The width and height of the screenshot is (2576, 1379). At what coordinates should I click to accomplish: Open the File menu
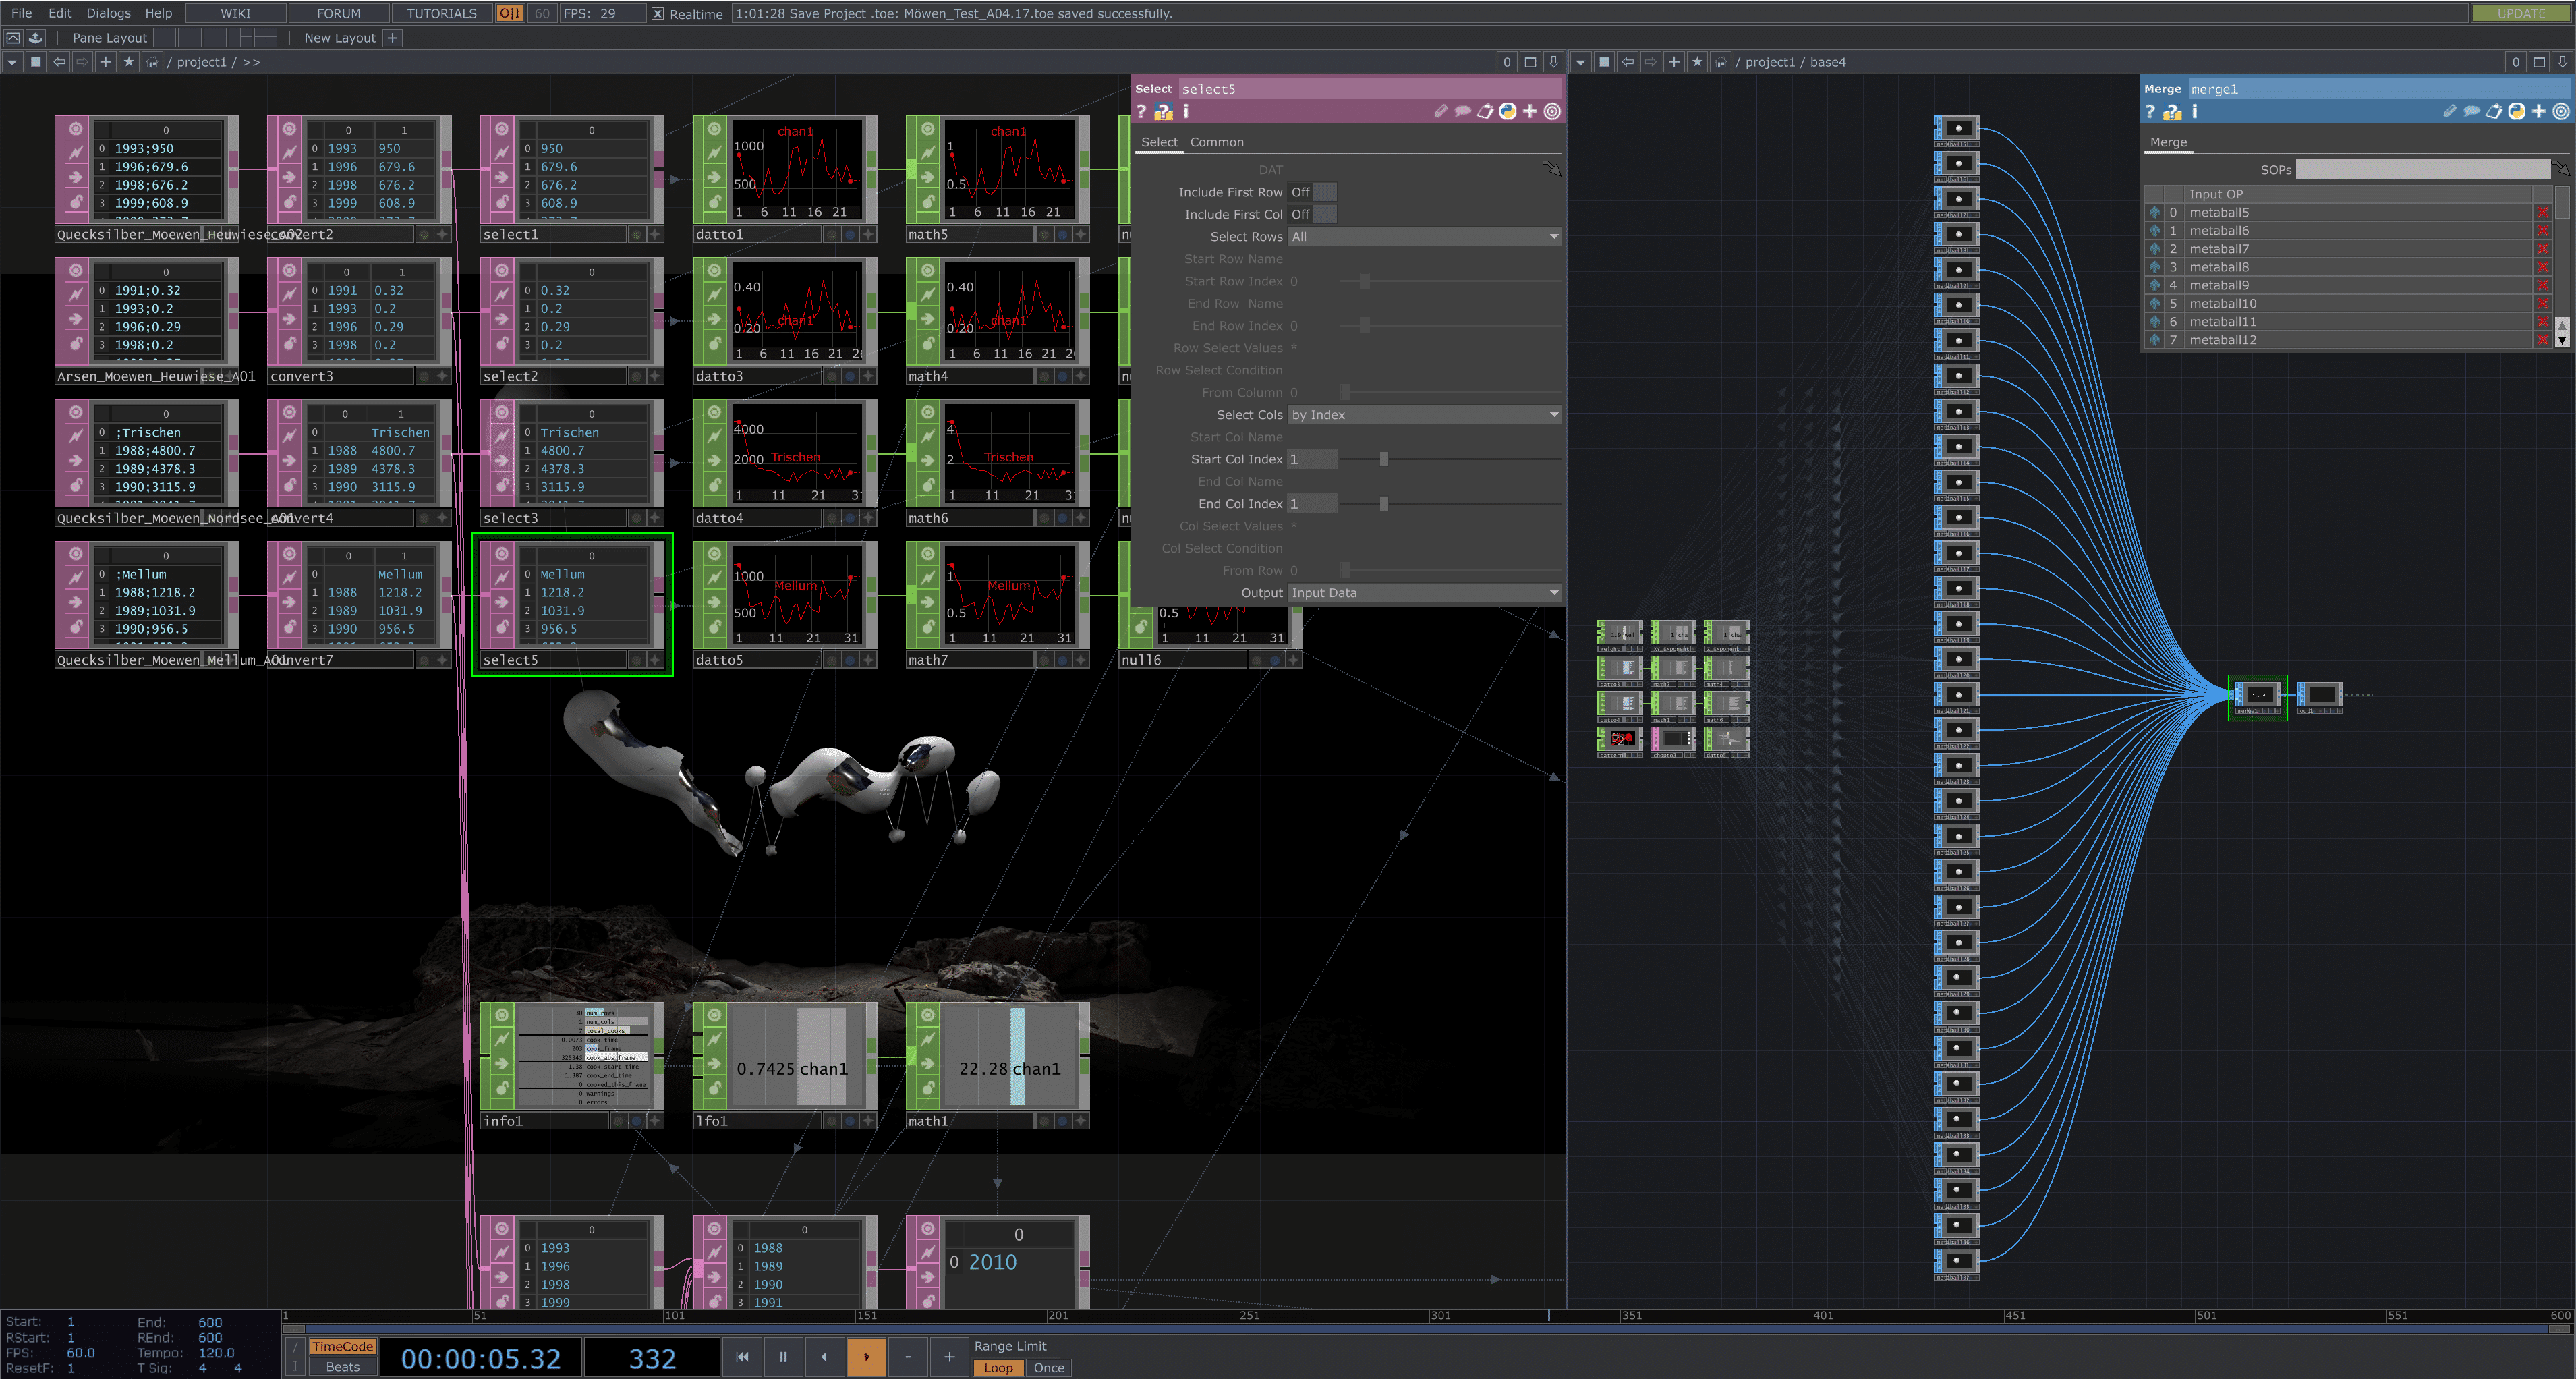pyautogui.click(x=21, y=13)
